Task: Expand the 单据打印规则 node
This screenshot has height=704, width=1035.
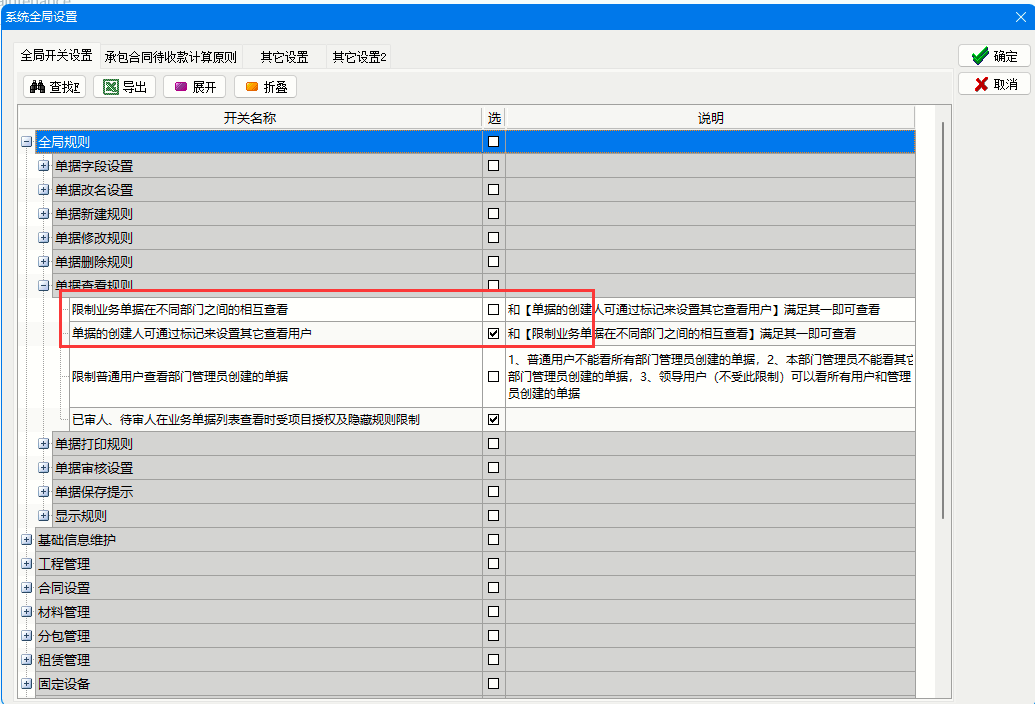Action: pyautogui.click(x=44, y=444)
